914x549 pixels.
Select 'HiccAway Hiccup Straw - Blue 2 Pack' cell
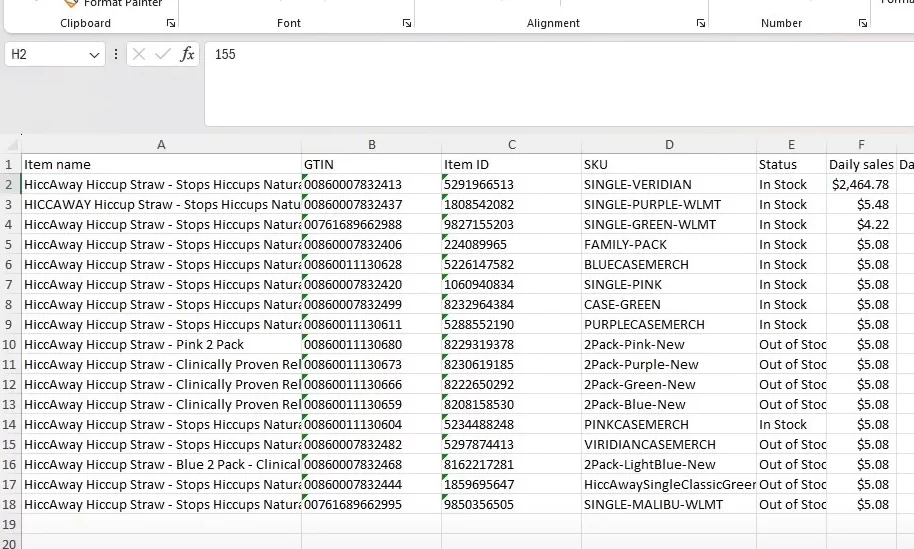[161, 464]
